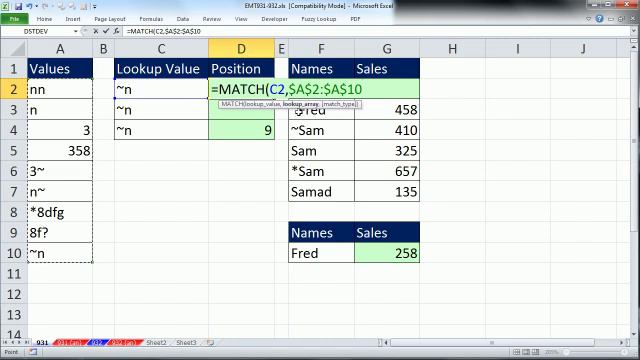Open the File tab
Viewport: 640px width, 360px height.
point(14,19)
